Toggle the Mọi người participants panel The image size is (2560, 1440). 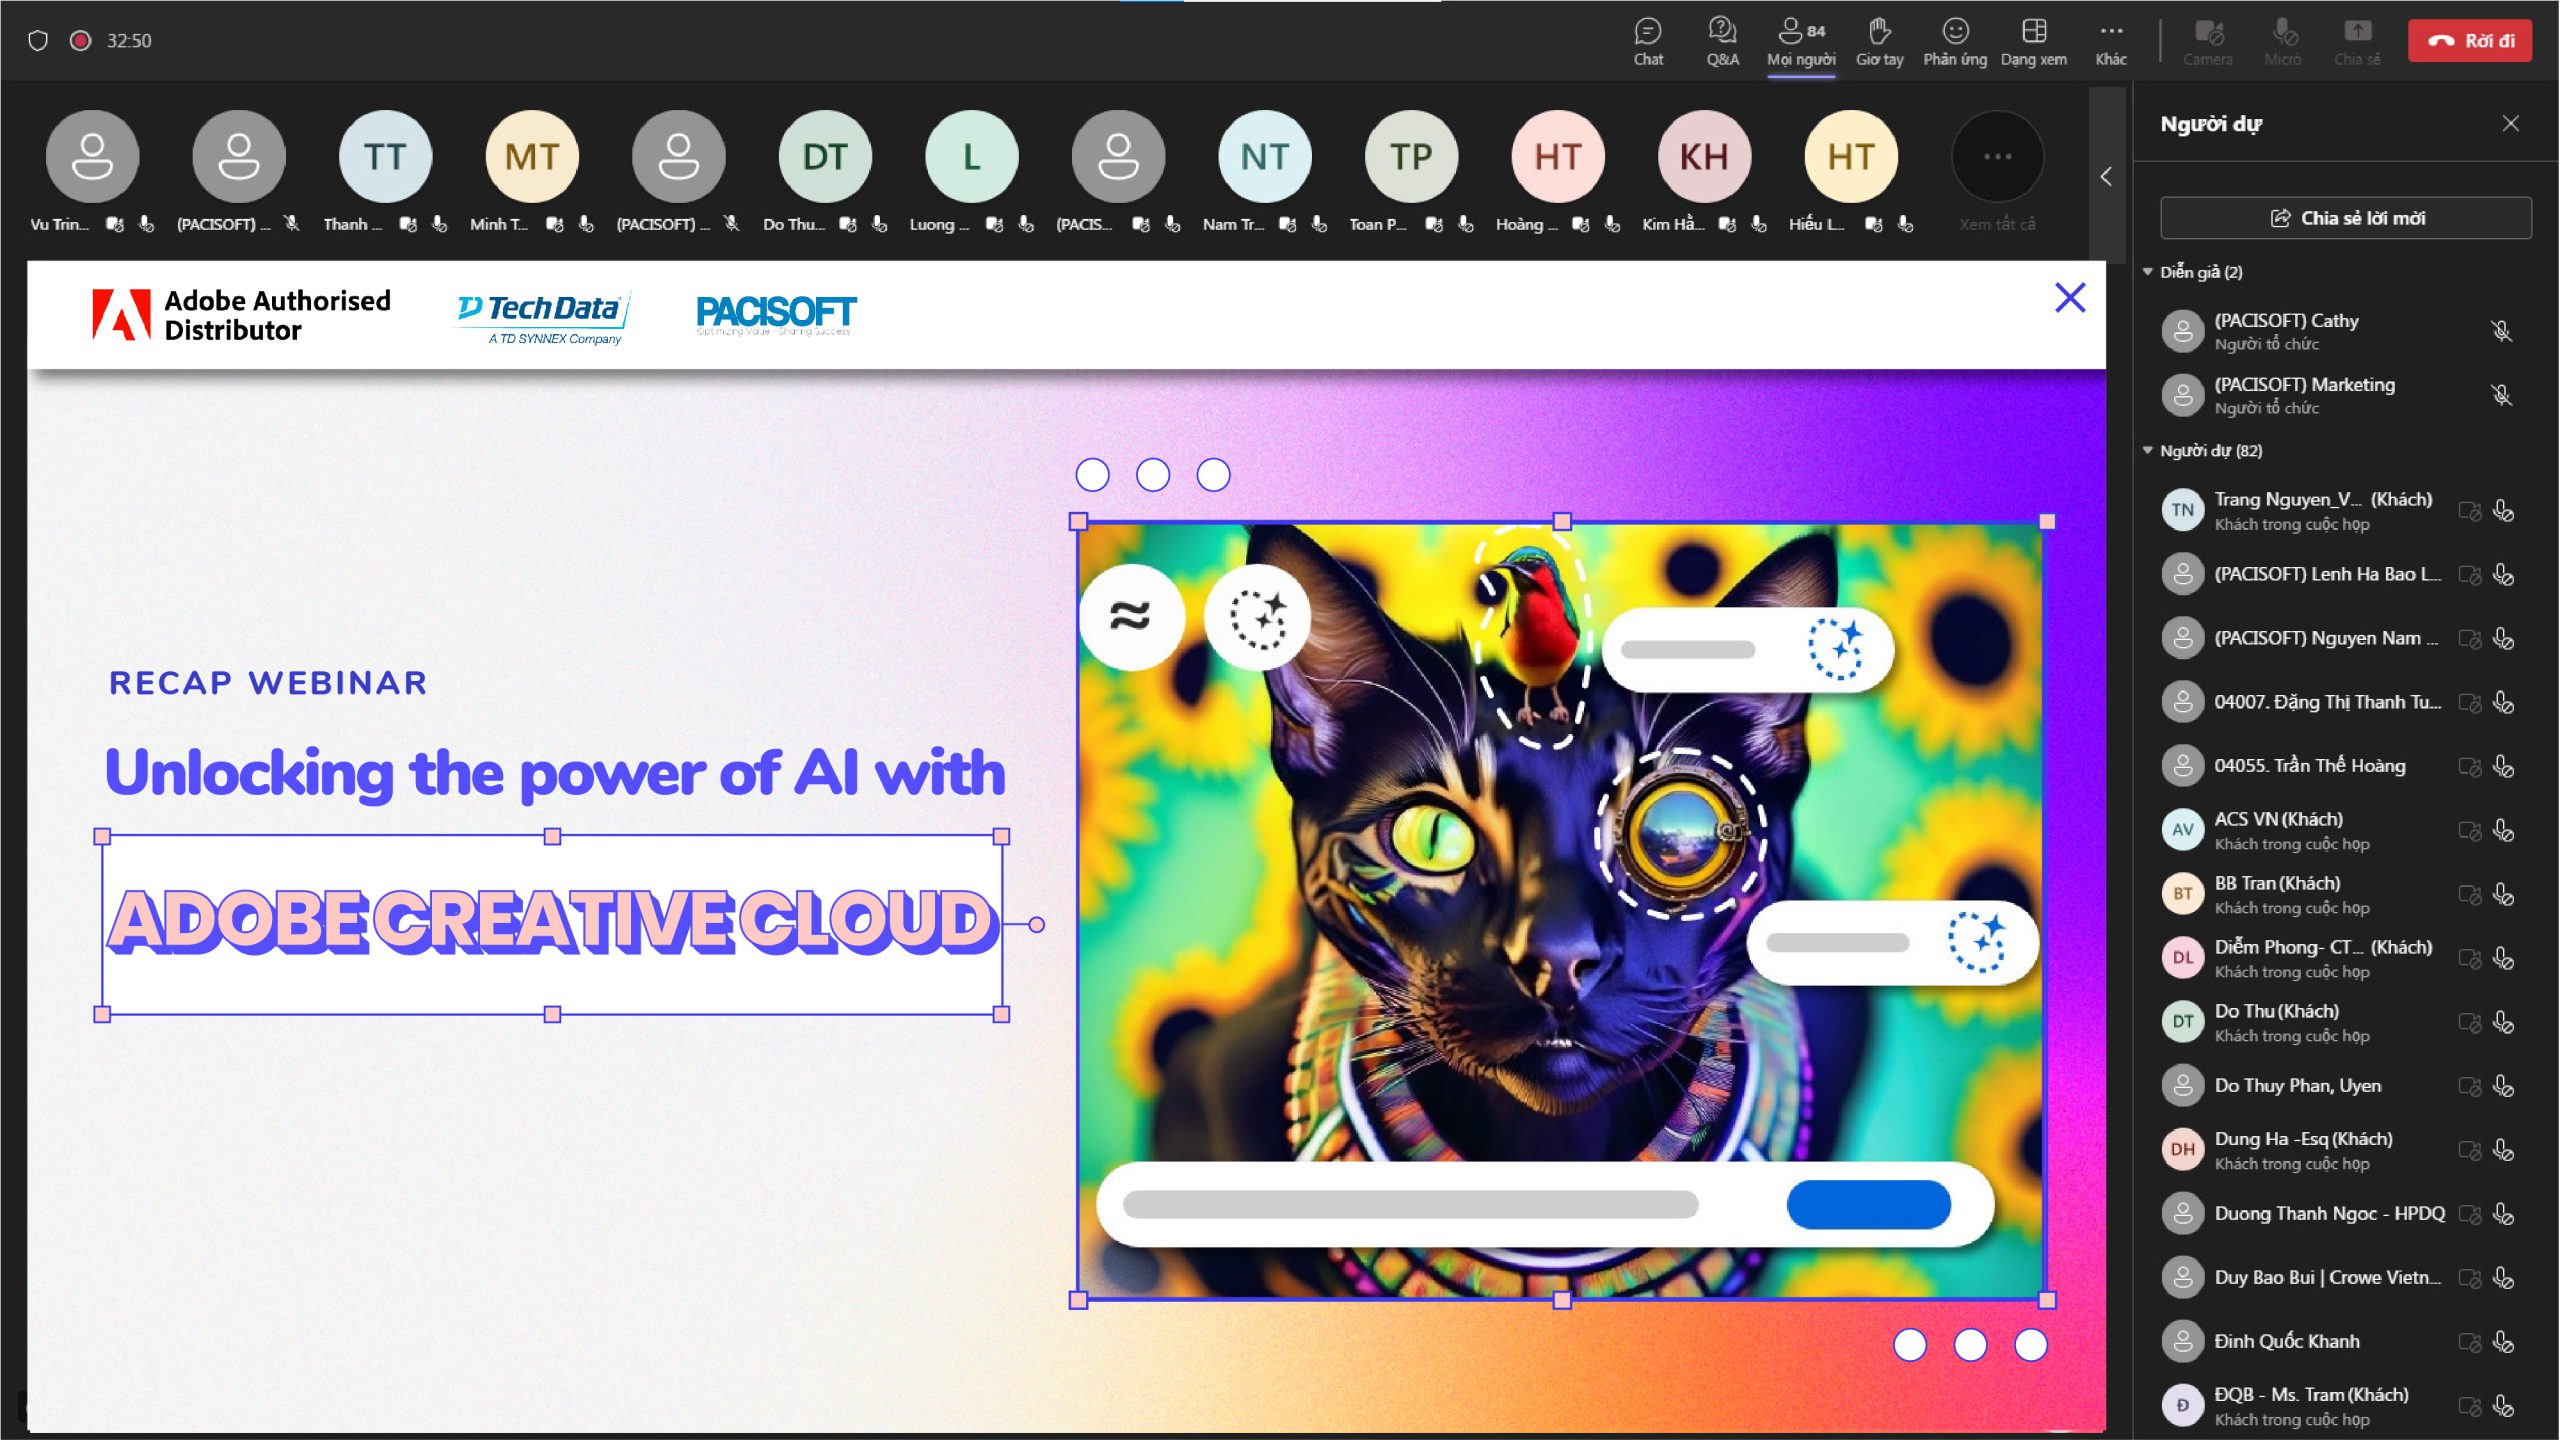tap(1801, 42)
